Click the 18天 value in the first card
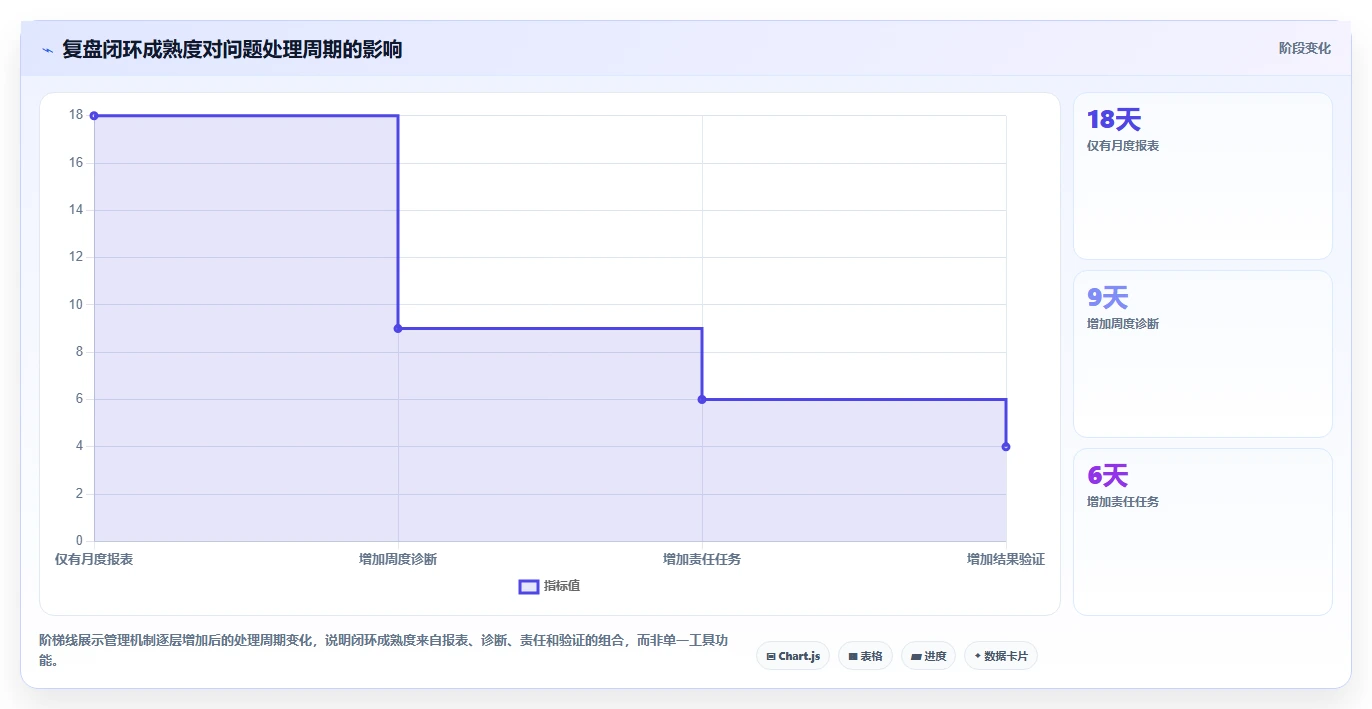Screen dimensions: 1372x709 click(1114, 120)
